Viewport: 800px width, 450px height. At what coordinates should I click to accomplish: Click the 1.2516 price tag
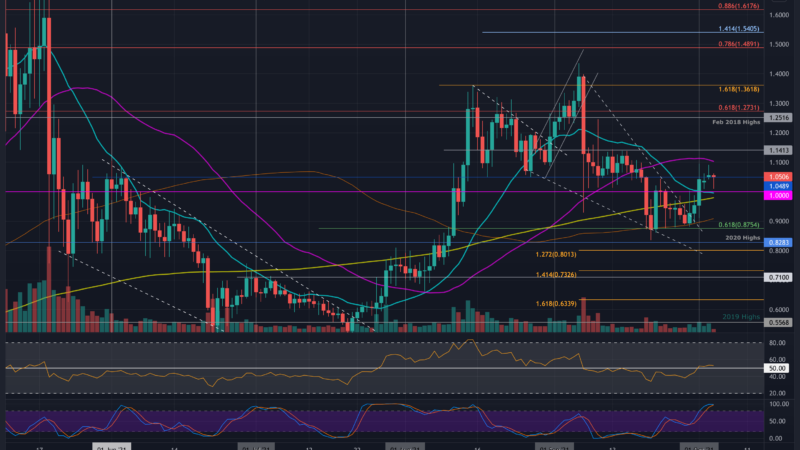[x=778, y=118]
